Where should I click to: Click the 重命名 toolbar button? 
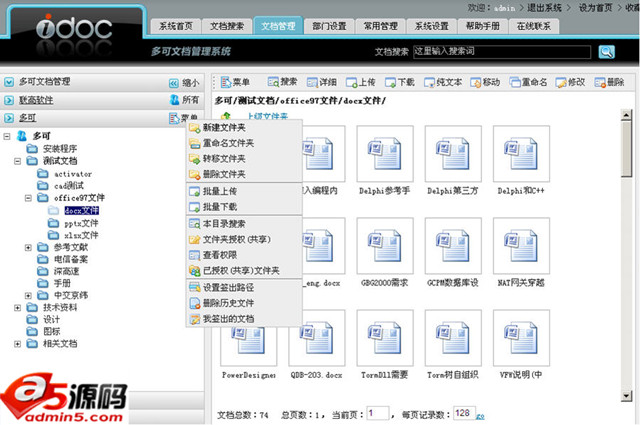tap(528, 82)
